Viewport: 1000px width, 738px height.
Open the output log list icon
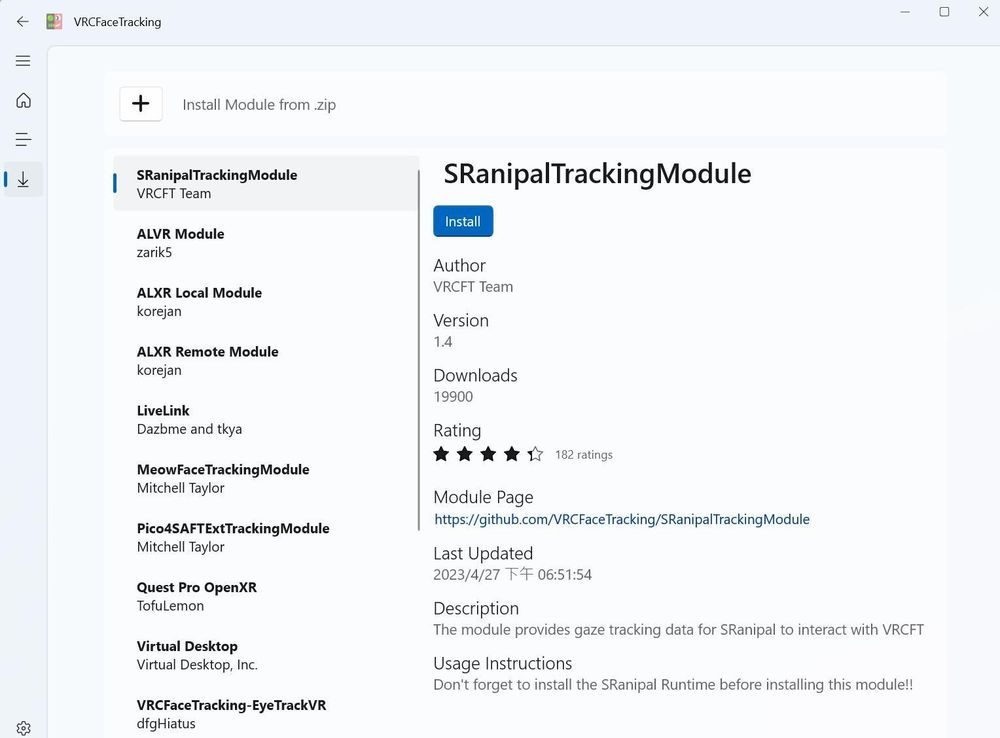[23, 140]
